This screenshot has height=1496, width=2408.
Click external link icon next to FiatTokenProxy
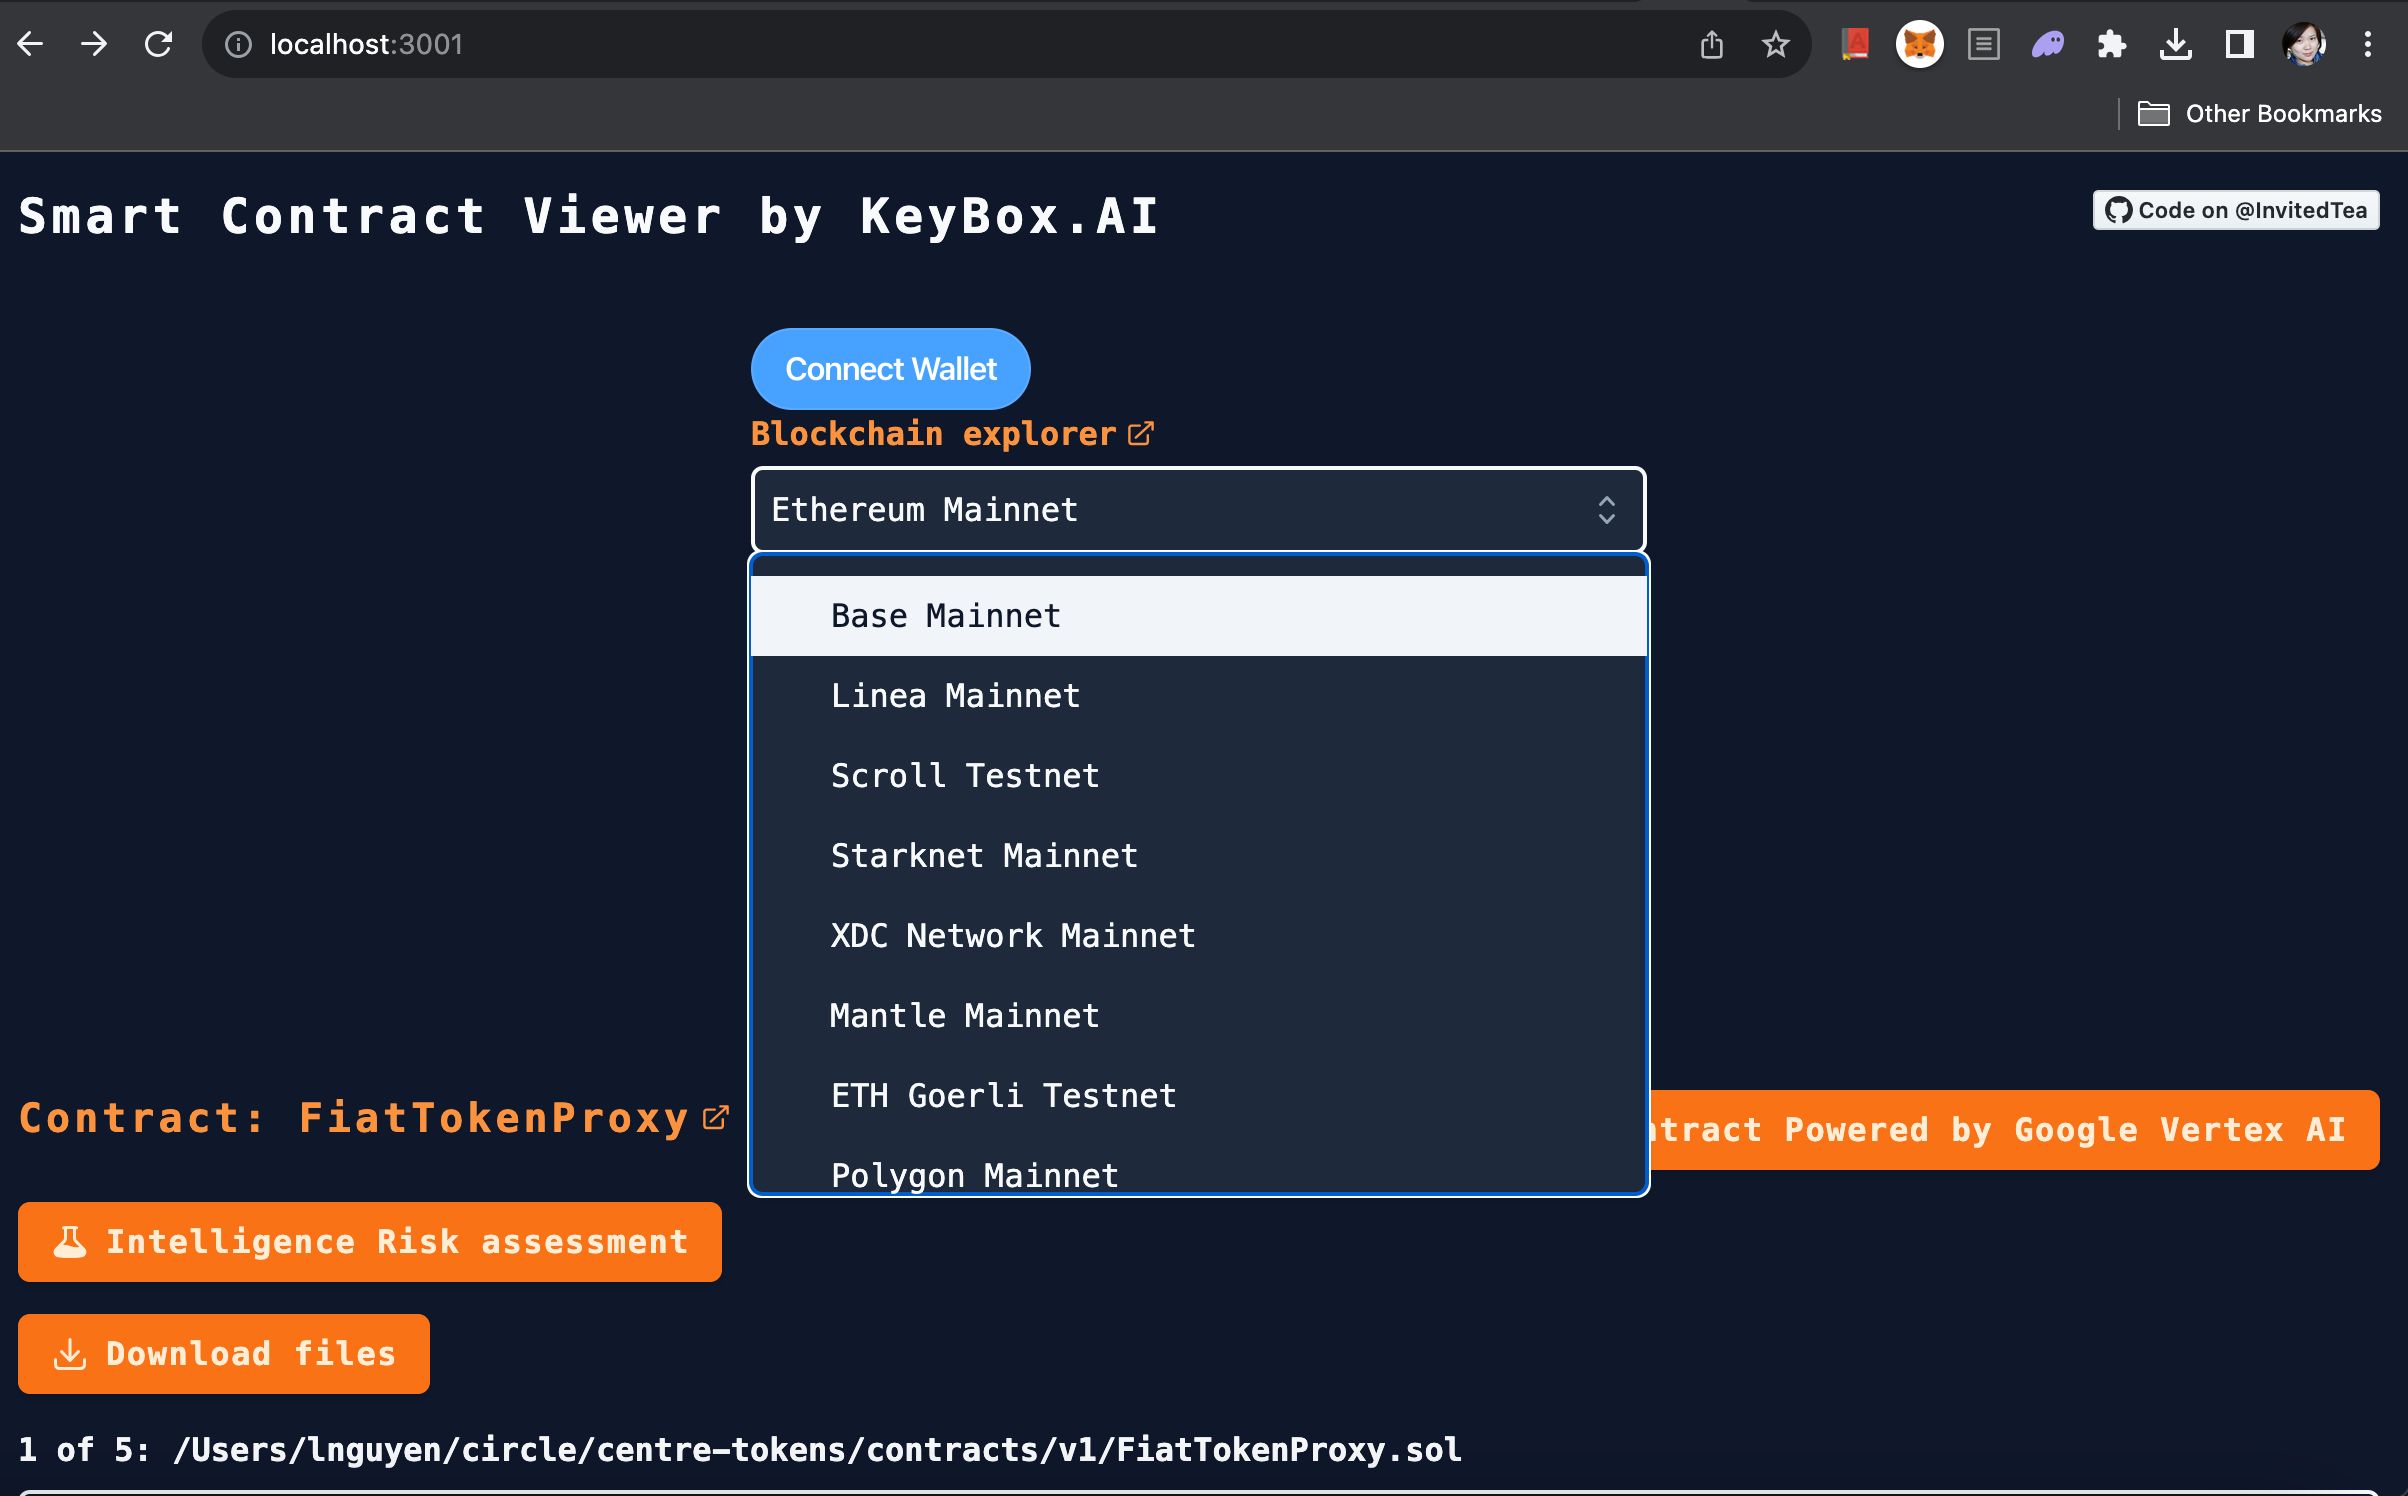[716, 1117]
